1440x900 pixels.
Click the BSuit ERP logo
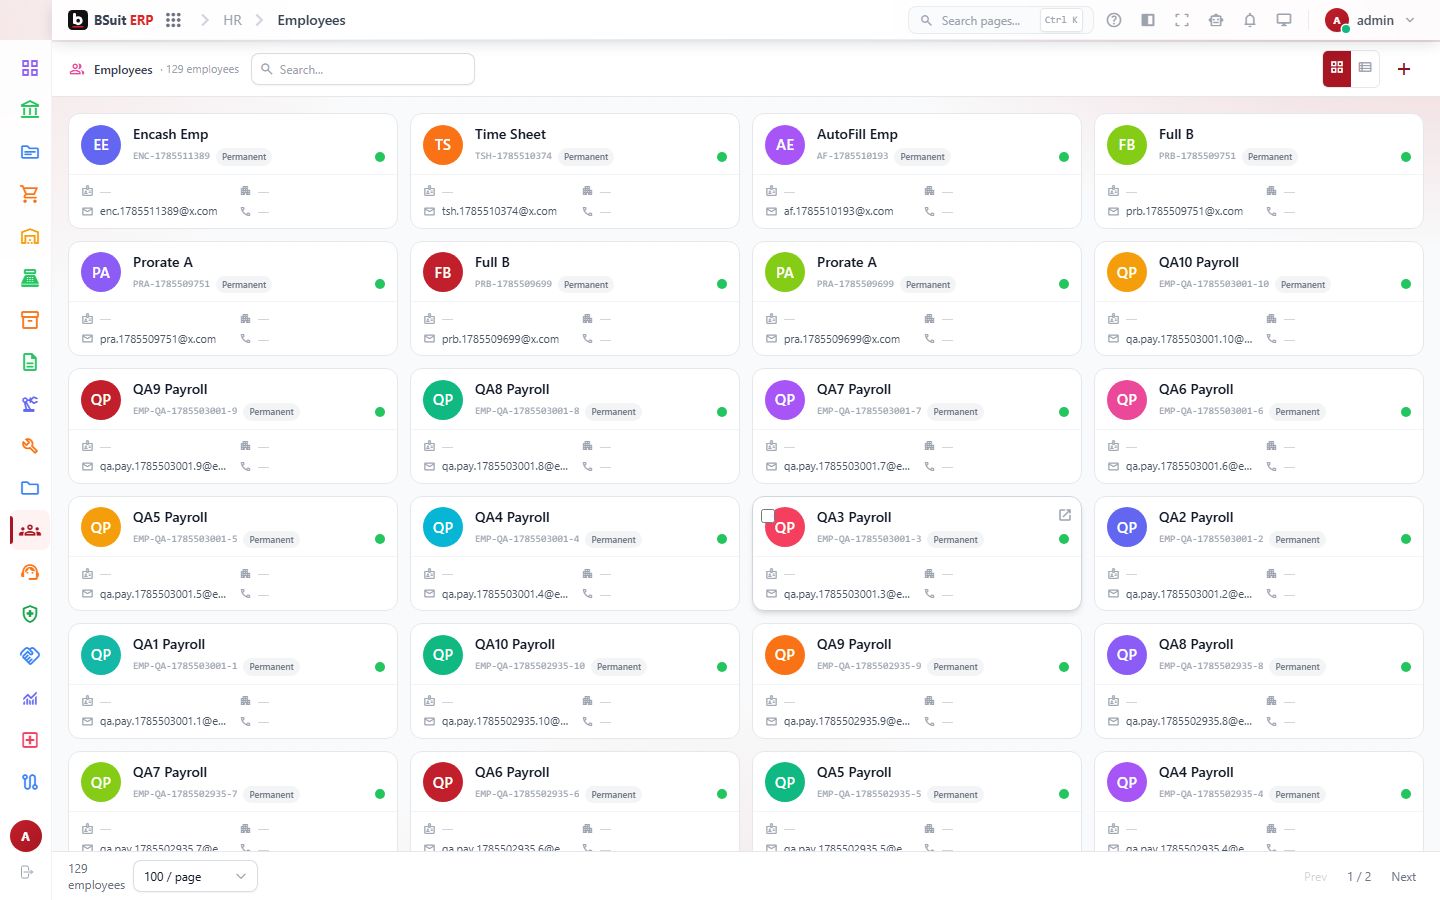pyautogui.click(x=110, y=20)
